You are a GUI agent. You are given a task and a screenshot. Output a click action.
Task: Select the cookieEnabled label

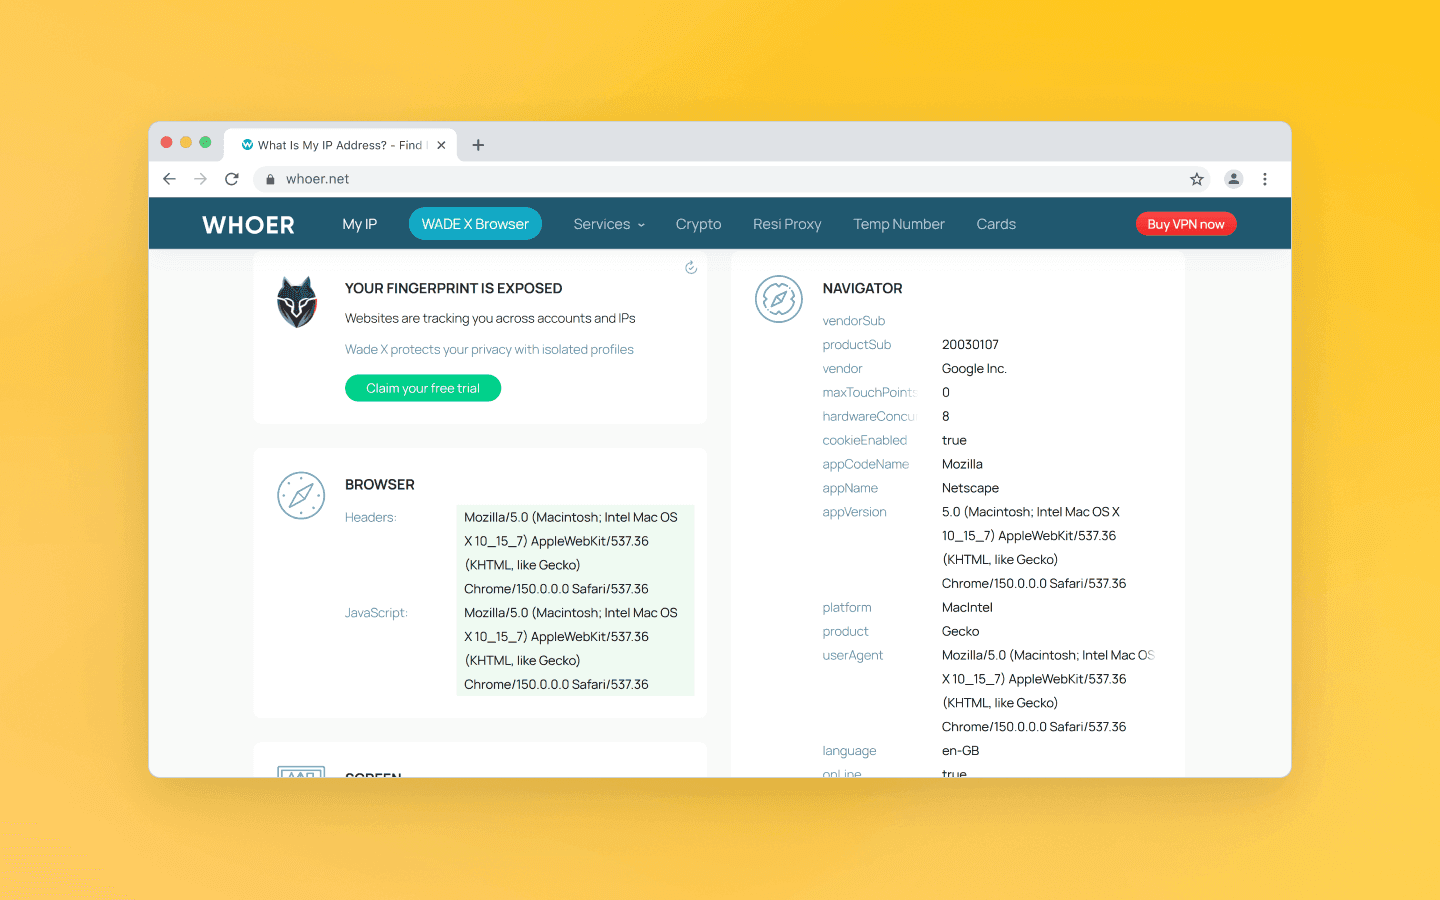point(865,440)
